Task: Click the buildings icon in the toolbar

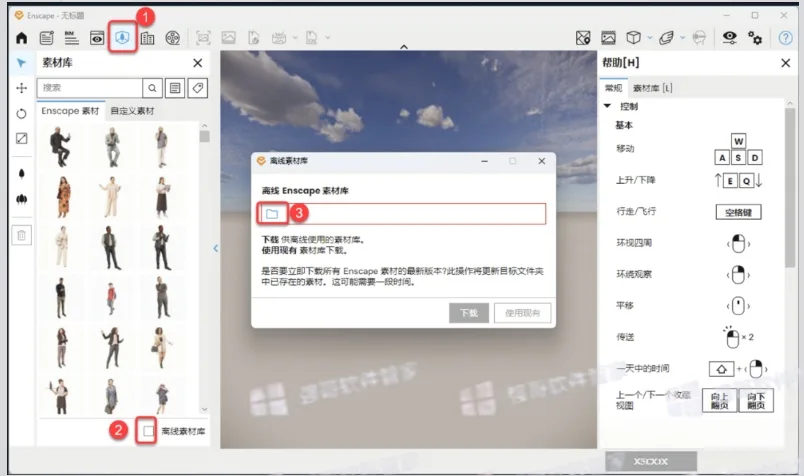Action: pyautogui.click(x=148, y=38)
